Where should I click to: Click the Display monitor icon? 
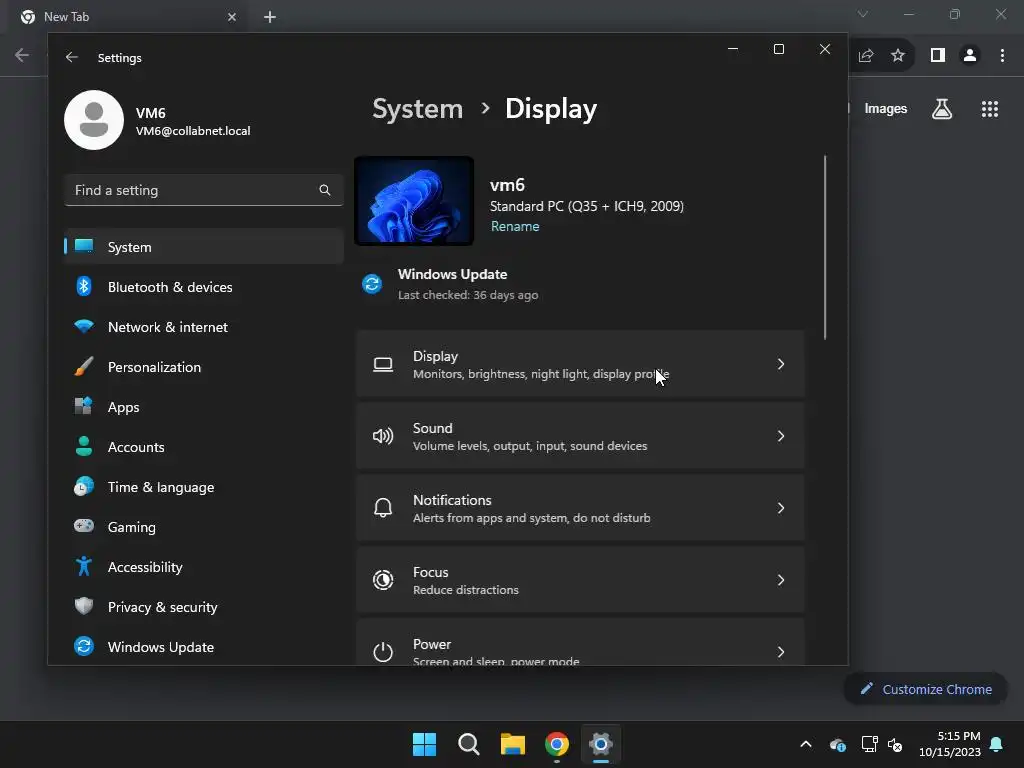pyautogui.click(x=383, y=364)
